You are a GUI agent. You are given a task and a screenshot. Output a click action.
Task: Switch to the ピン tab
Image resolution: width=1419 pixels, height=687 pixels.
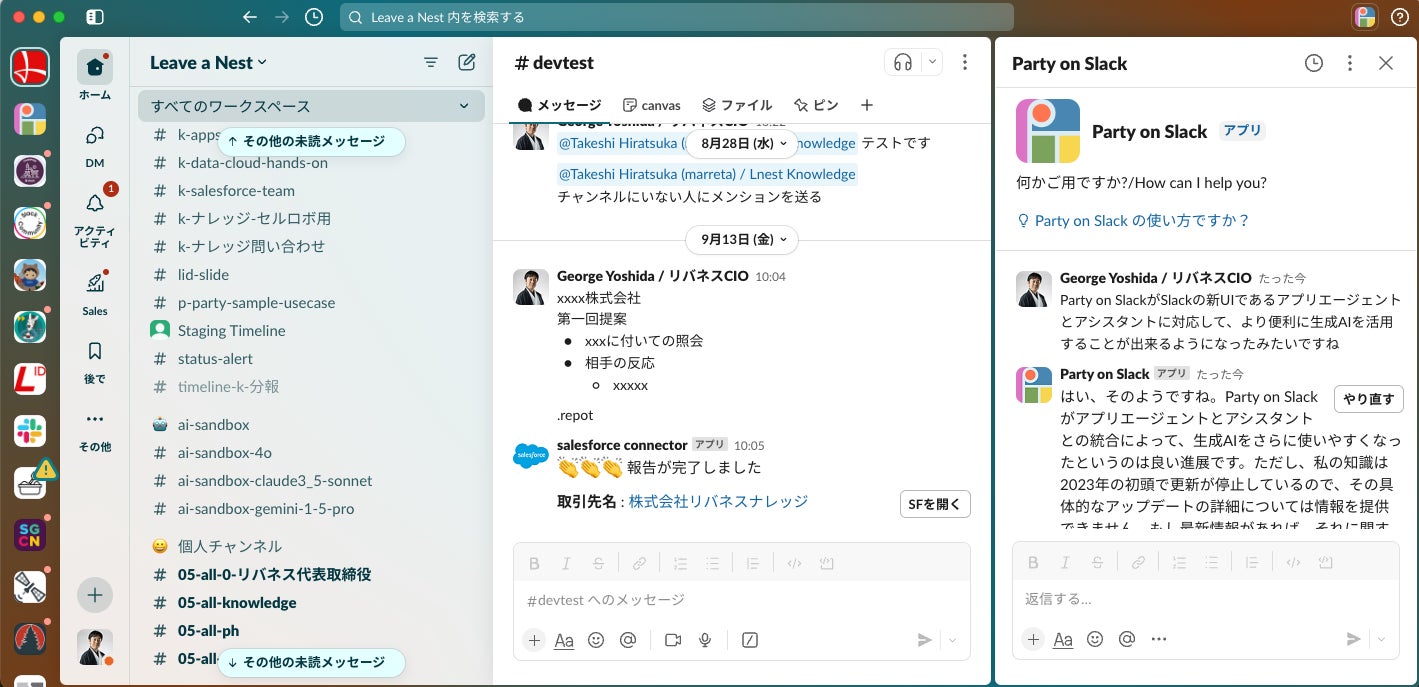coord(816,105)
